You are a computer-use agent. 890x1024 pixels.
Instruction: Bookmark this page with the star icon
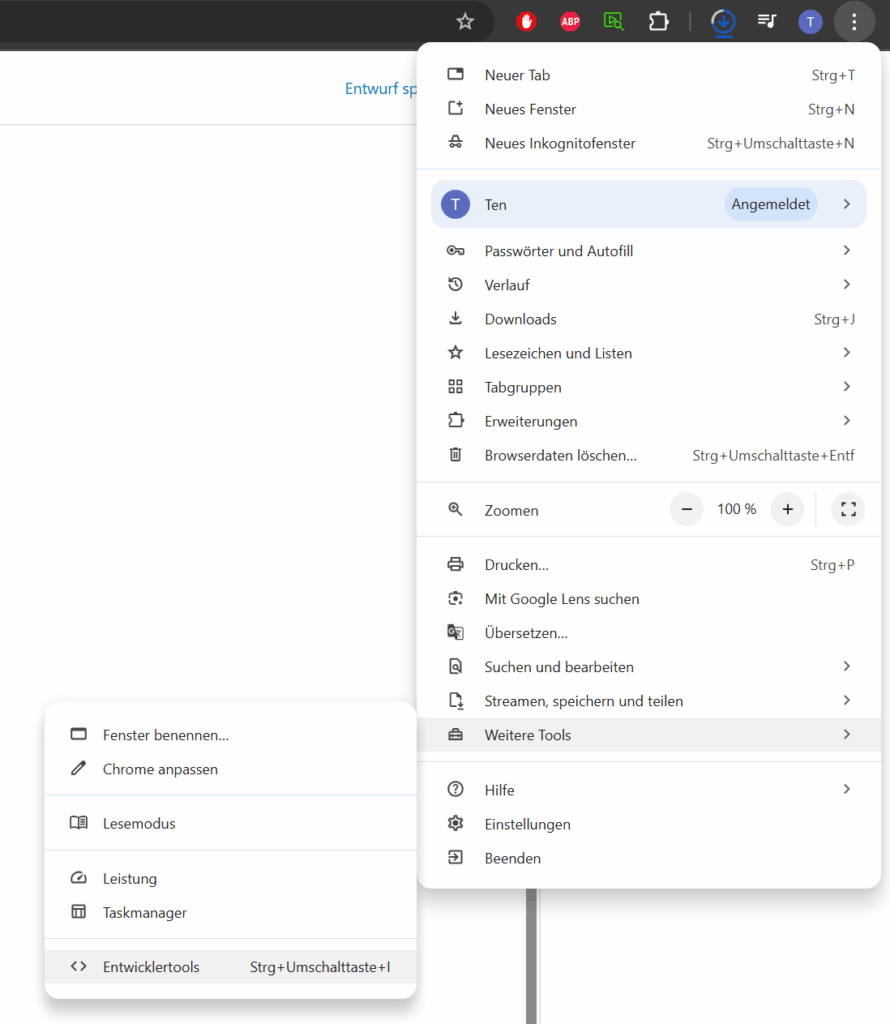click(x=465, y=22)
